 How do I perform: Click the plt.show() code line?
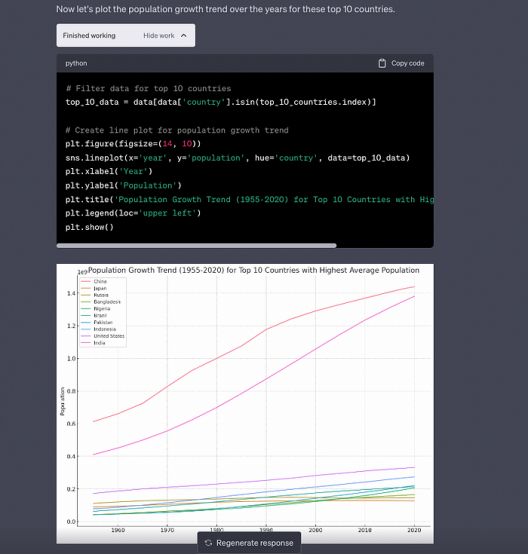pyautogui.click(x=90, y=227)
